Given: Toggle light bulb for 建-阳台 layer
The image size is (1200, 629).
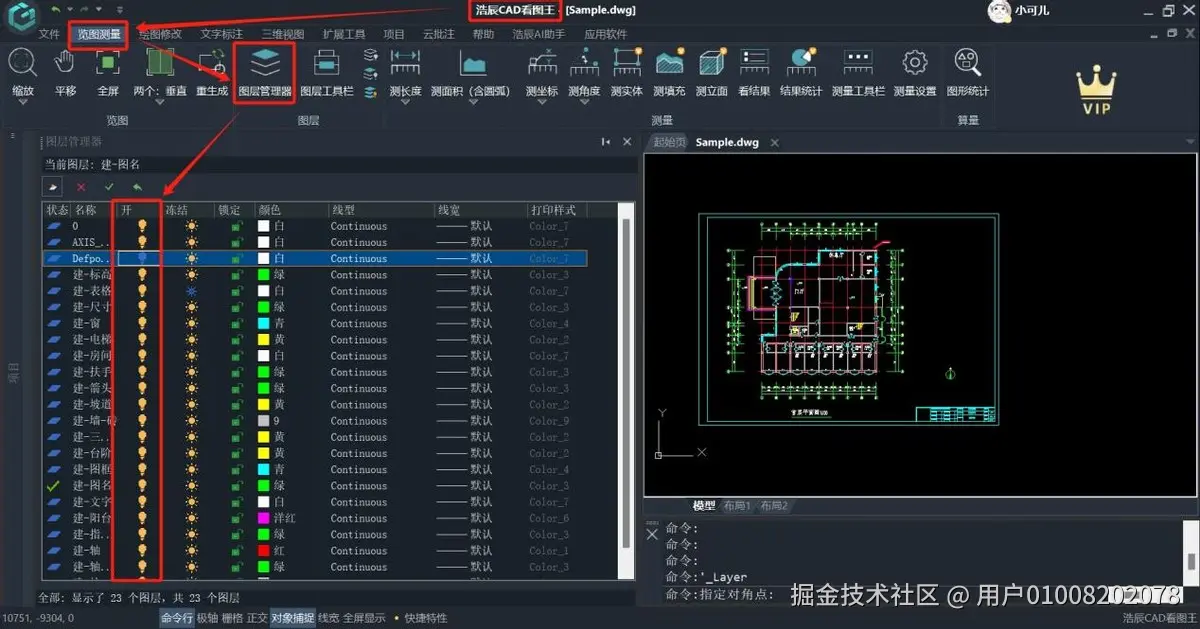Looking at the screenshot, I should point(142,518).
